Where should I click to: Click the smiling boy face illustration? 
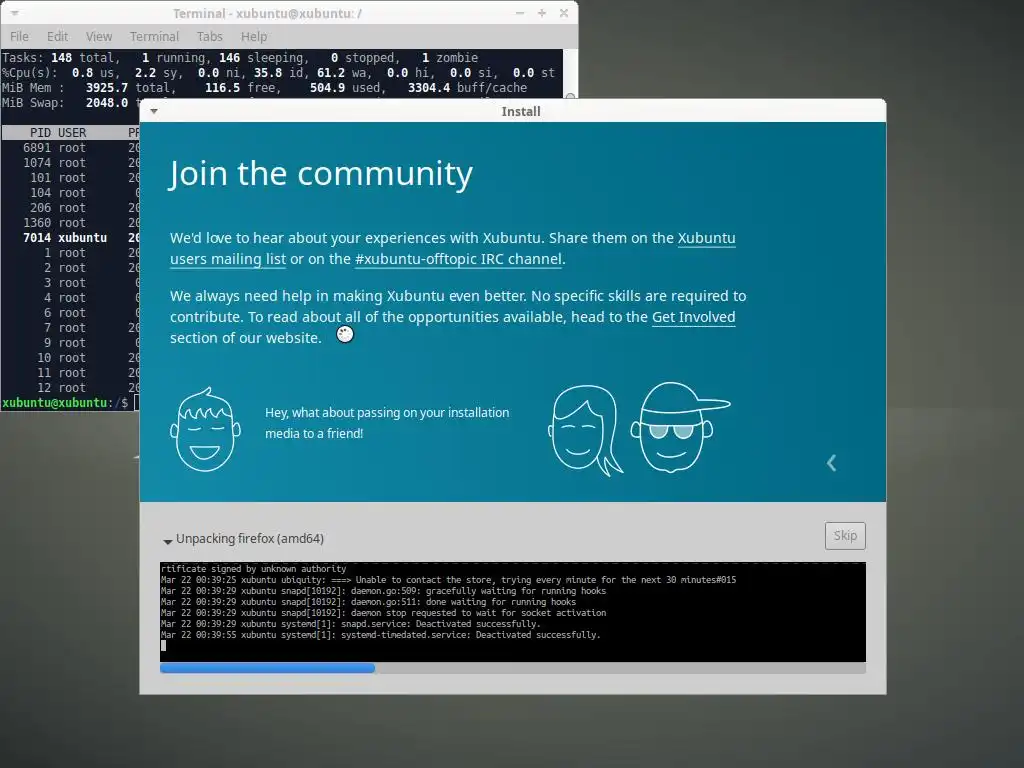(205, 429)
